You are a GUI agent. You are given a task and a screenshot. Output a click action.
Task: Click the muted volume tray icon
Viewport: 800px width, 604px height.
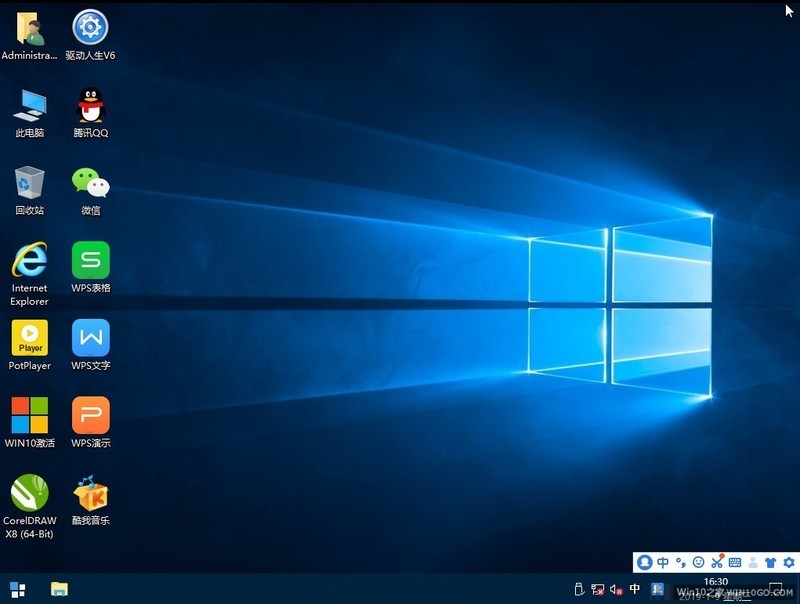point(616,589)
